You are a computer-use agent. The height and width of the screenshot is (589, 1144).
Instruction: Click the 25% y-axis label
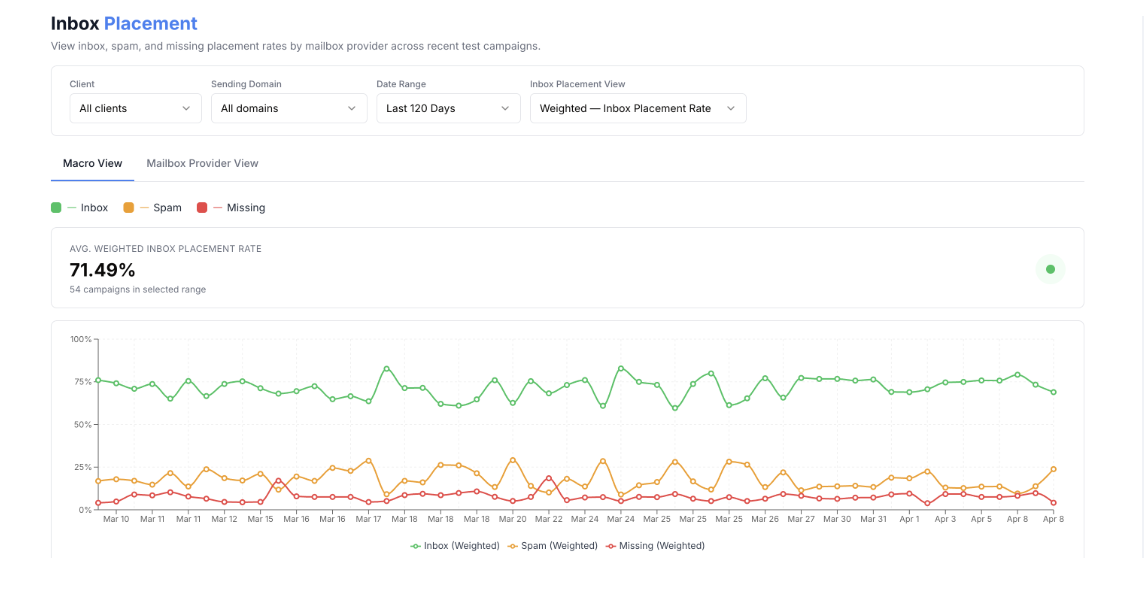pyautogui.click(x=82, y=467)
